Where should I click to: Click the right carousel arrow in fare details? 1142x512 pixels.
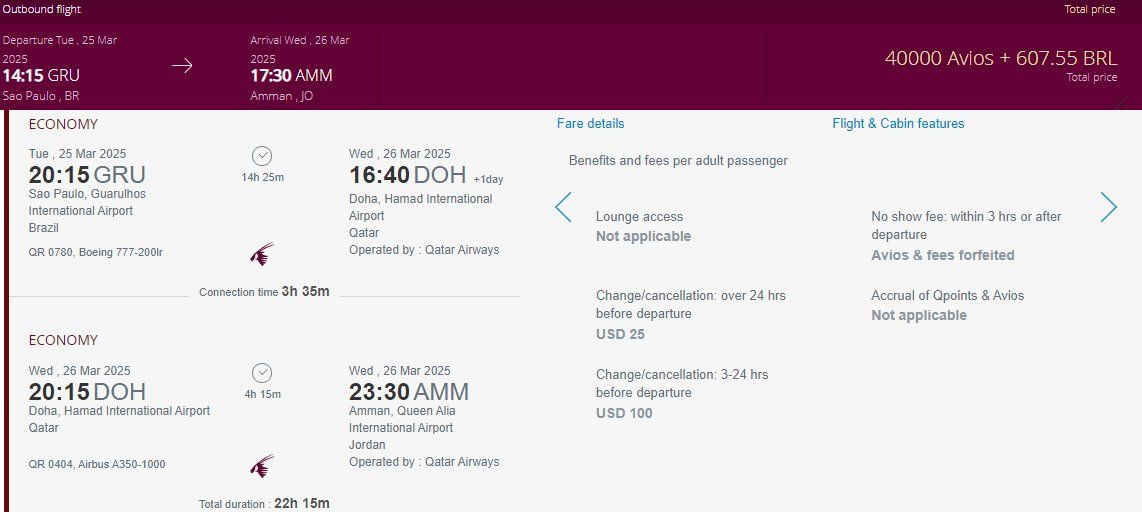[1108, 207]
